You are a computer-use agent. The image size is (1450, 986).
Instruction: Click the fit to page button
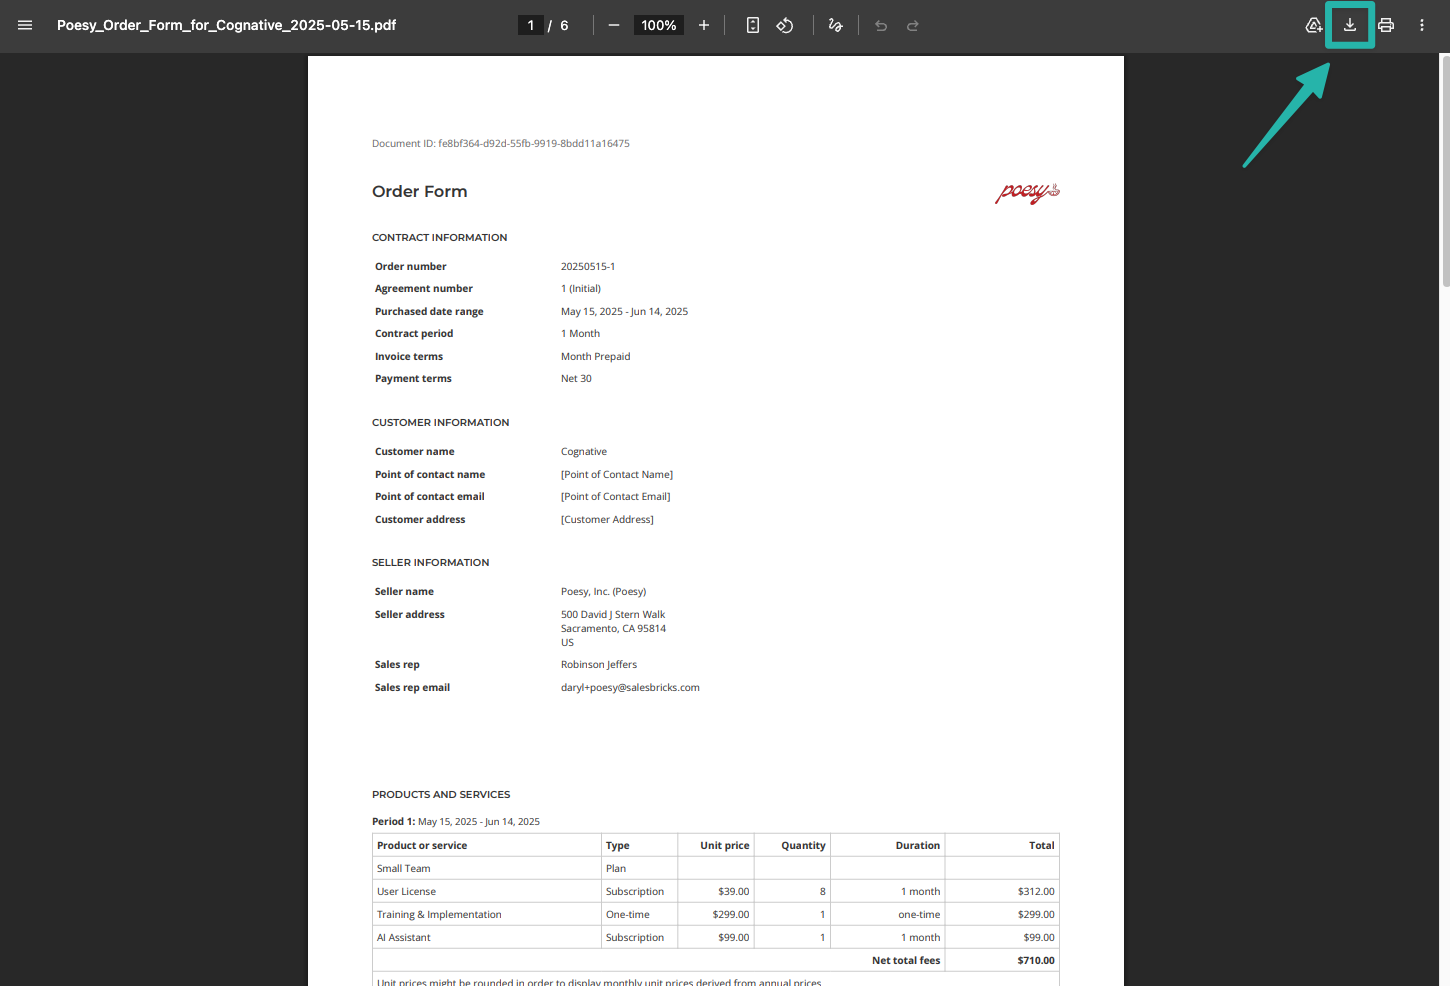753,25
